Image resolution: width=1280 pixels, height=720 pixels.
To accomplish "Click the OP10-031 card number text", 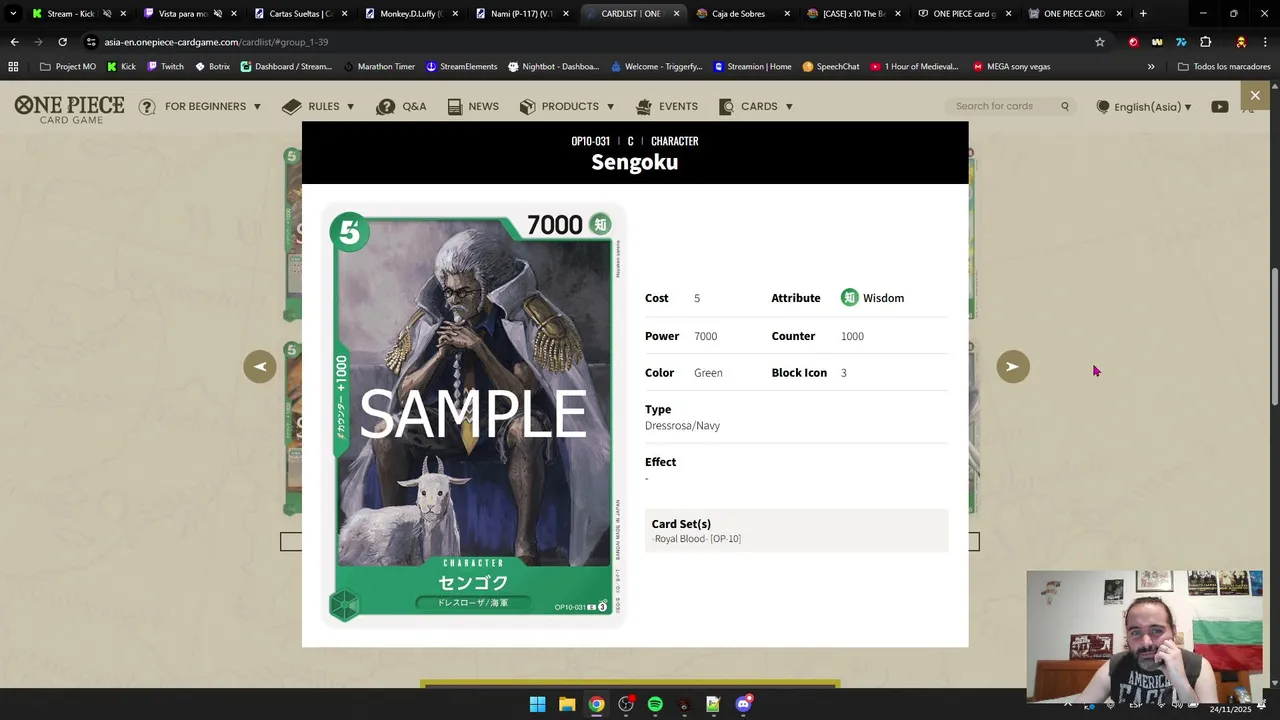I will 590,141.
